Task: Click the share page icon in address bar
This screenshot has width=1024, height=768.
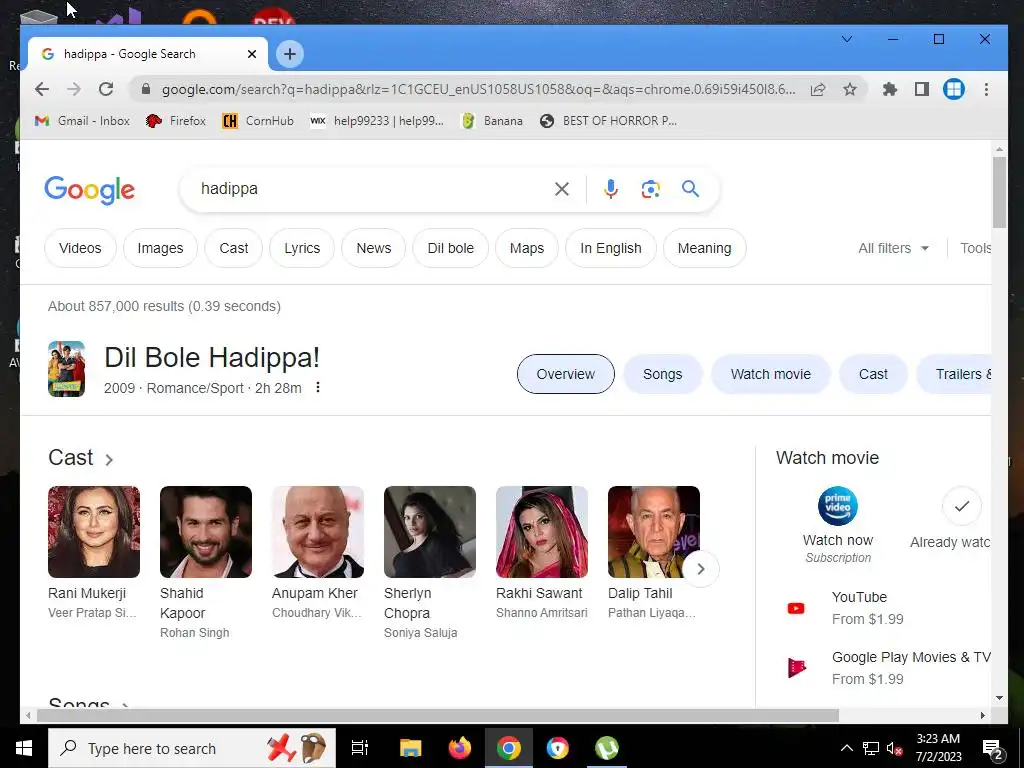Action: pos(818,89)
